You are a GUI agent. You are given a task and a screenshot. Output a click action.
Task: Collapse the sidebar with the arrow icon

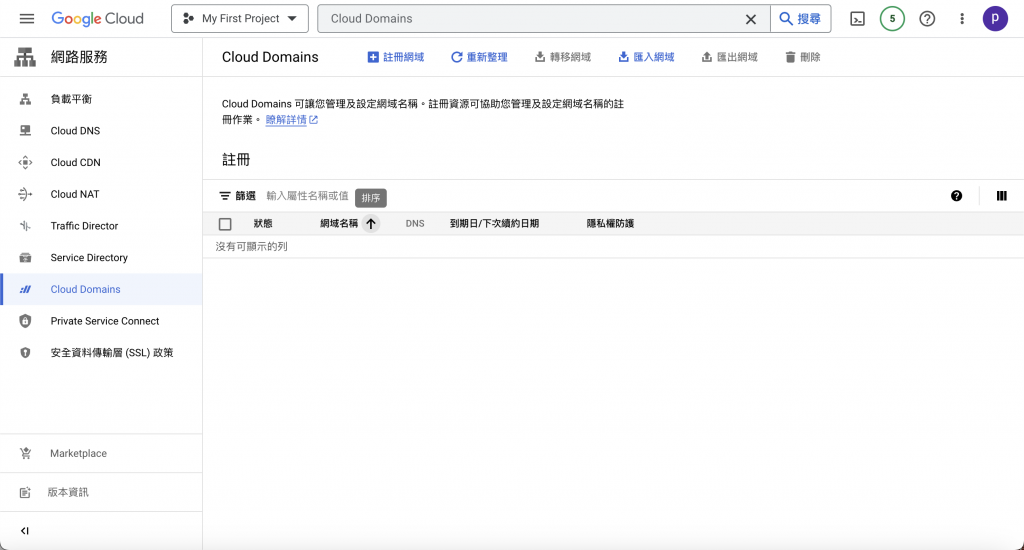[25, 531]
